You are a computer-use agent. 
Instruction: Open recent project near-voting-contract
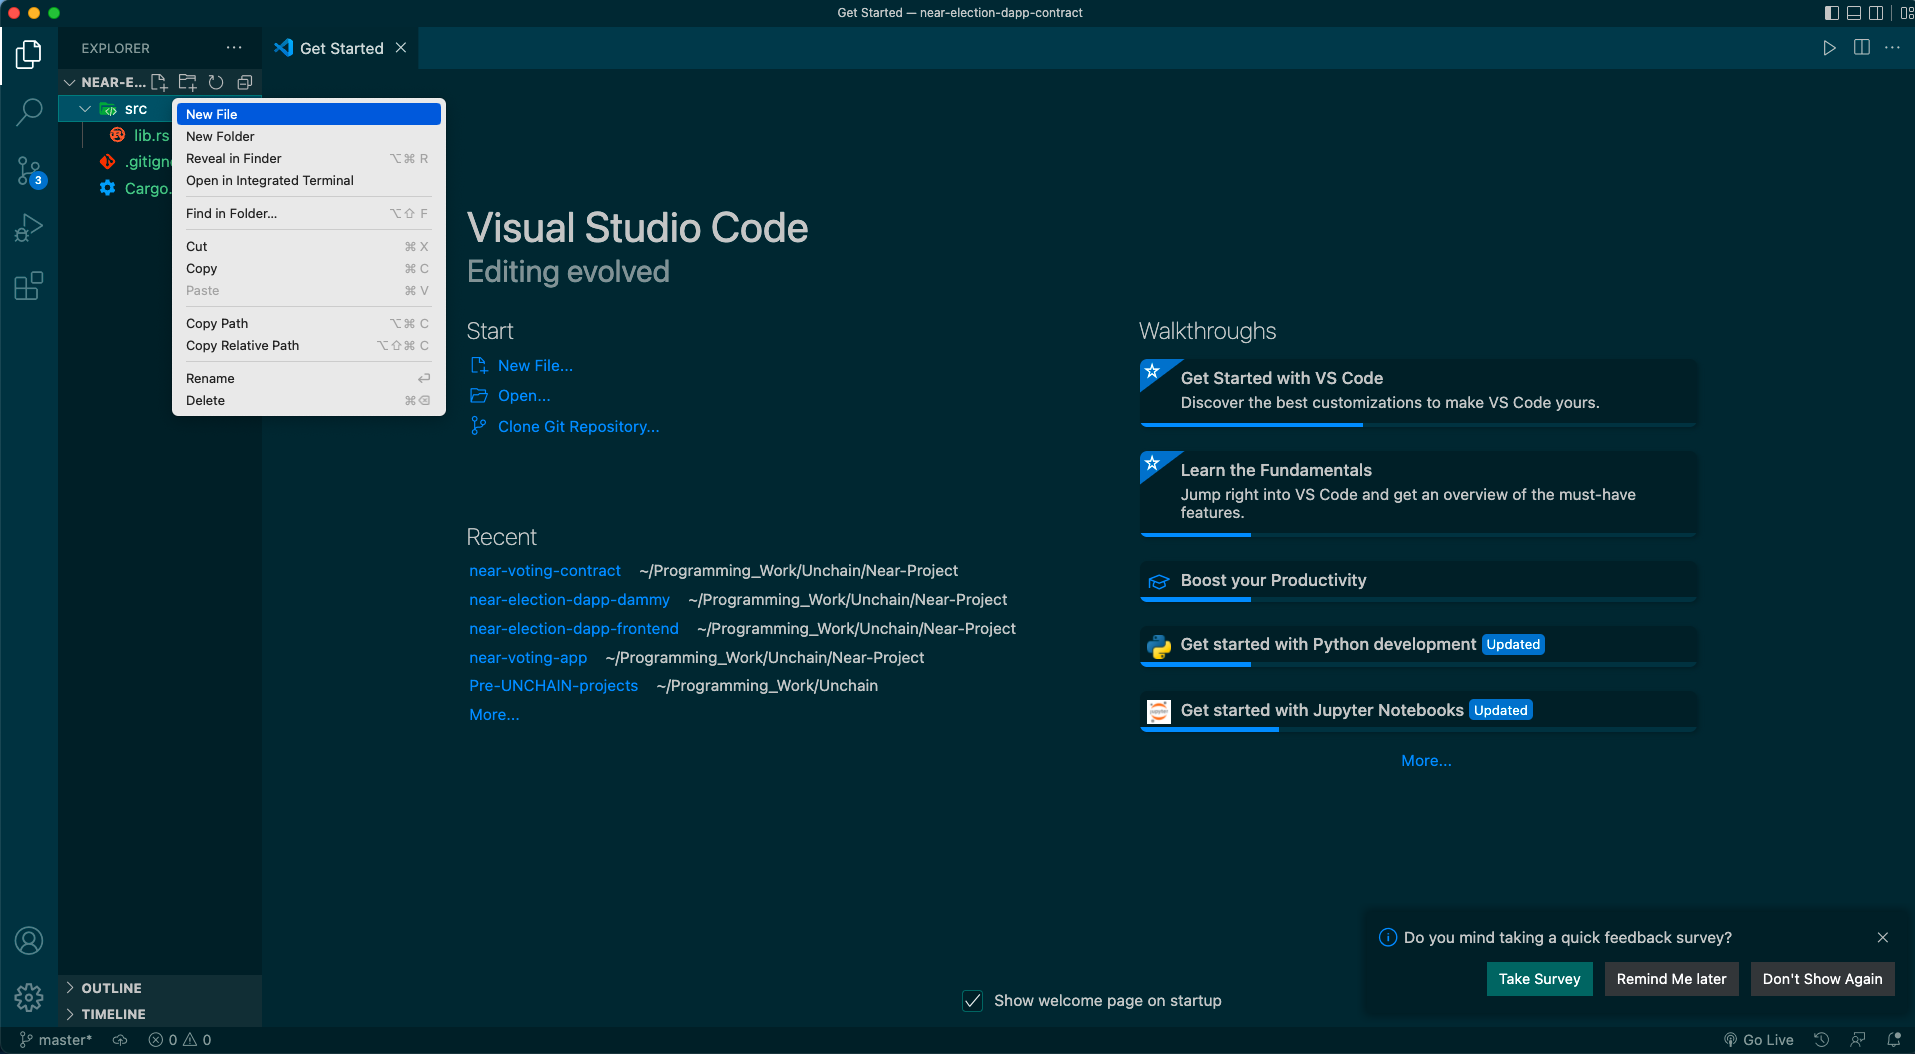(x=545, y=571)
